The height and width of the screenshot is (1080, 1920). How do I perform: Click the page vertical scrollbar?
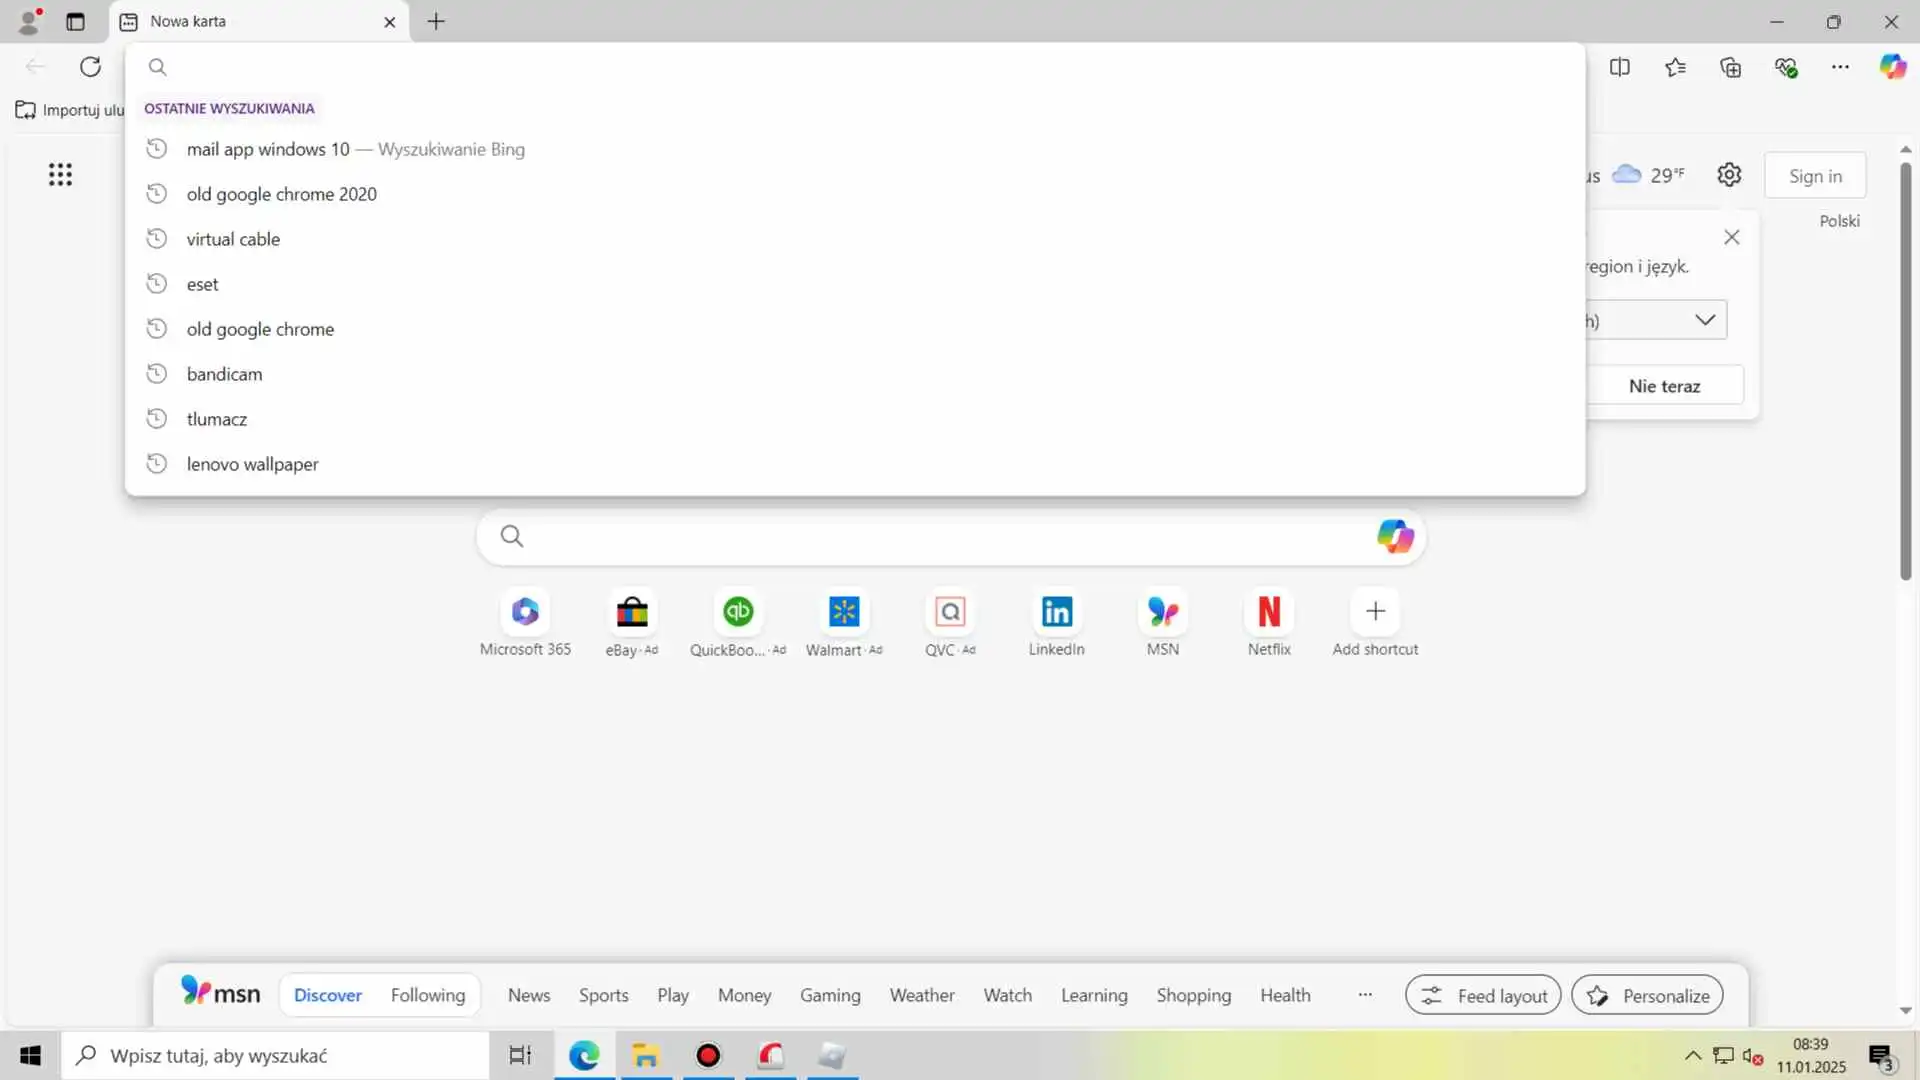point(1905,370)
